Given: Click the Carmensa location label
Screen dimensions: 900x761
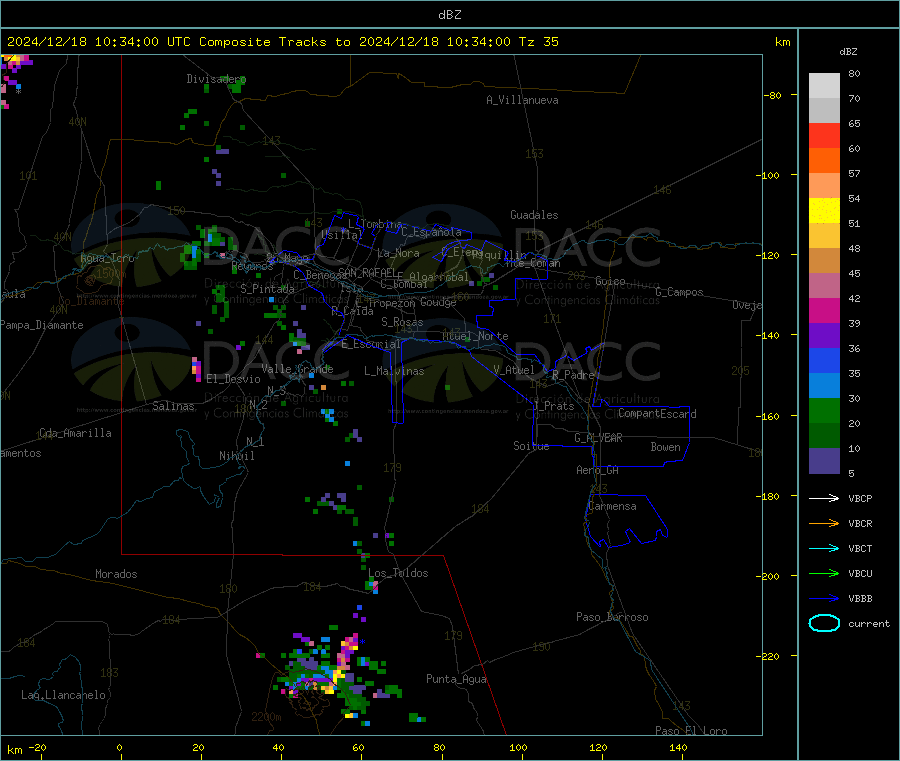Looking at the screenshot, I should point(613,506).
